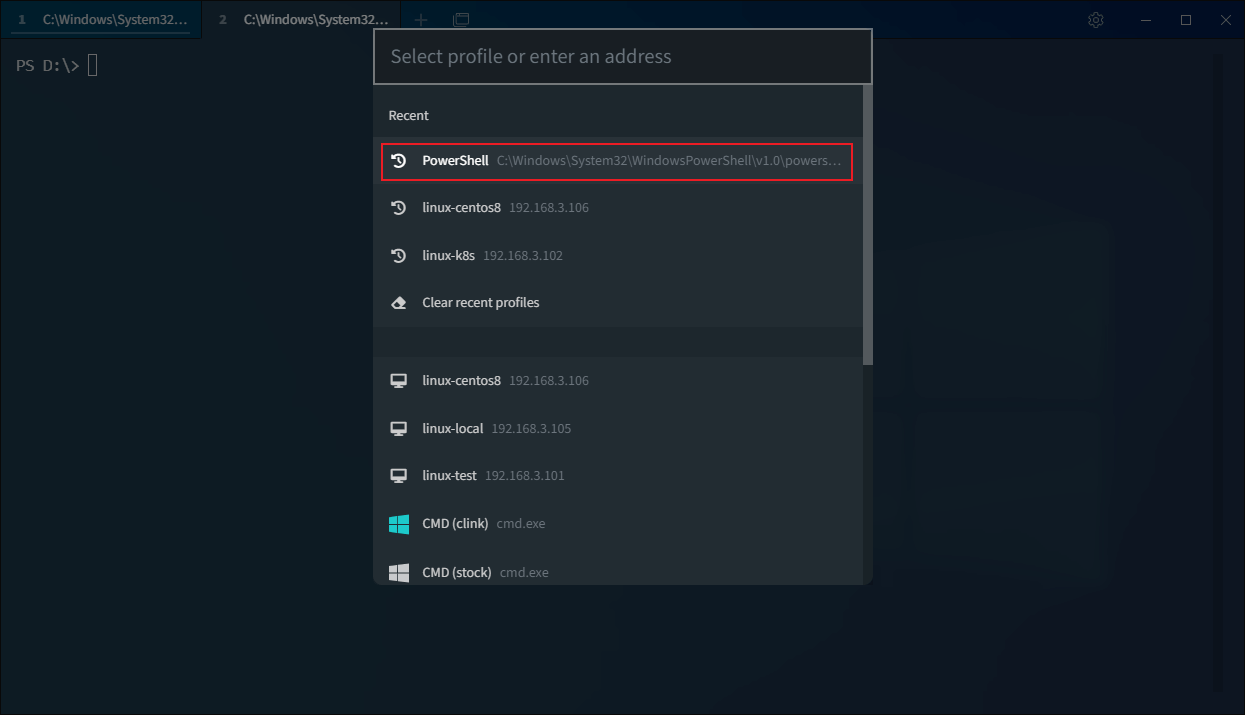This screenshot has width=1245, height=715.
Task: Click the monitor icon beside 192.168.3.106 in the profile list
Action: (x=398, y=381)
